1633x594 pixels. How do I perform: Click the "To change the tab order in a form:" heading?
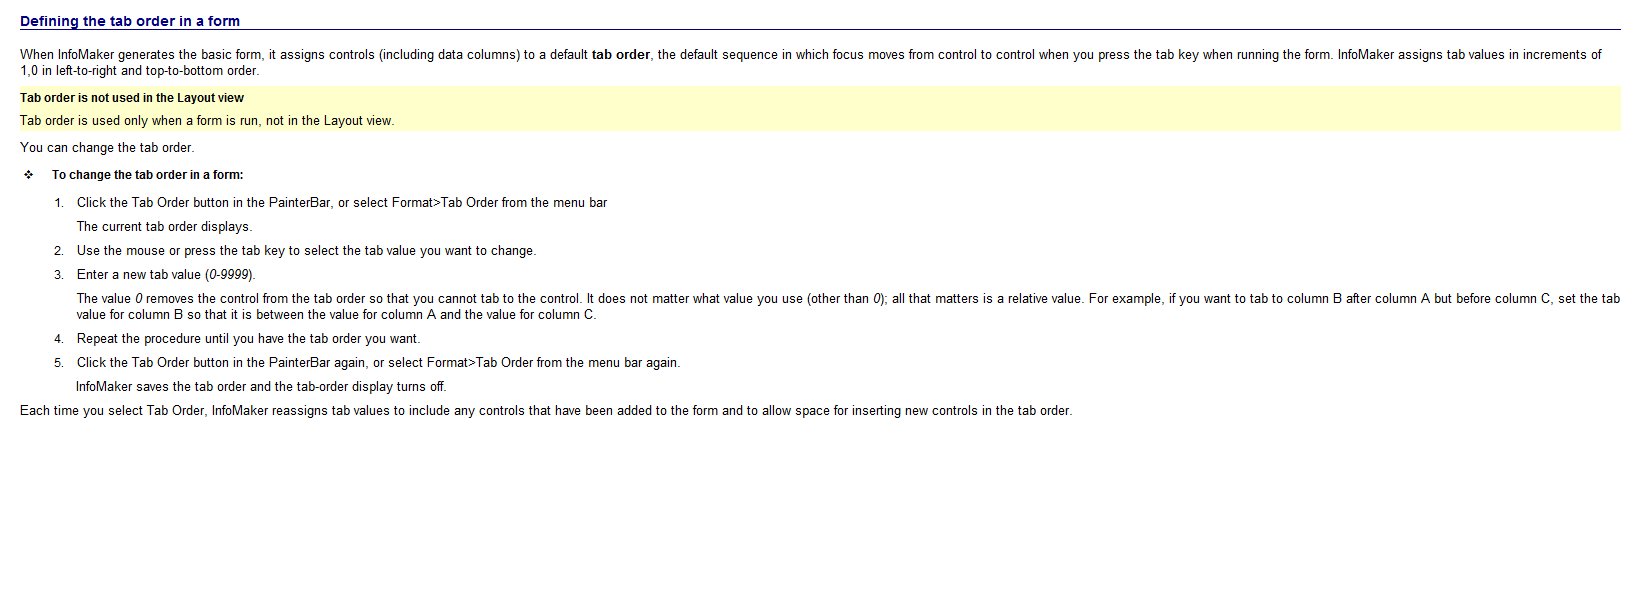pyautogui.click(x=147, y=175)
